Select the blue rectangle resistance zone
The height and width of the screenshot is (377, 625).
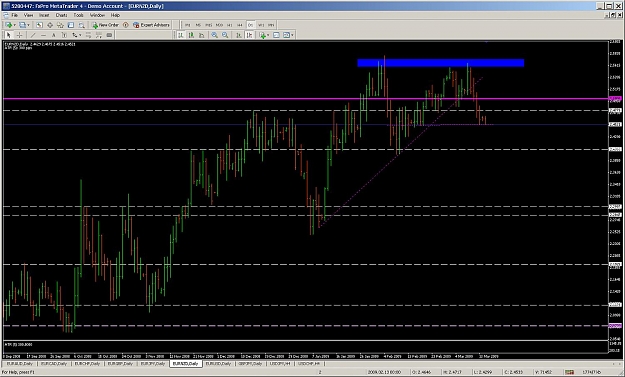(x=440, y=63)
